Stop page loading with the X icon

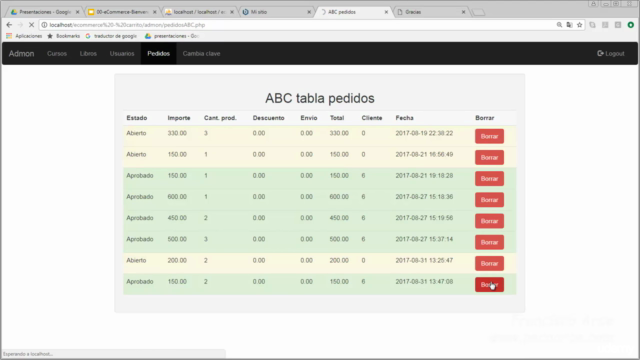[x=31, y=25]
